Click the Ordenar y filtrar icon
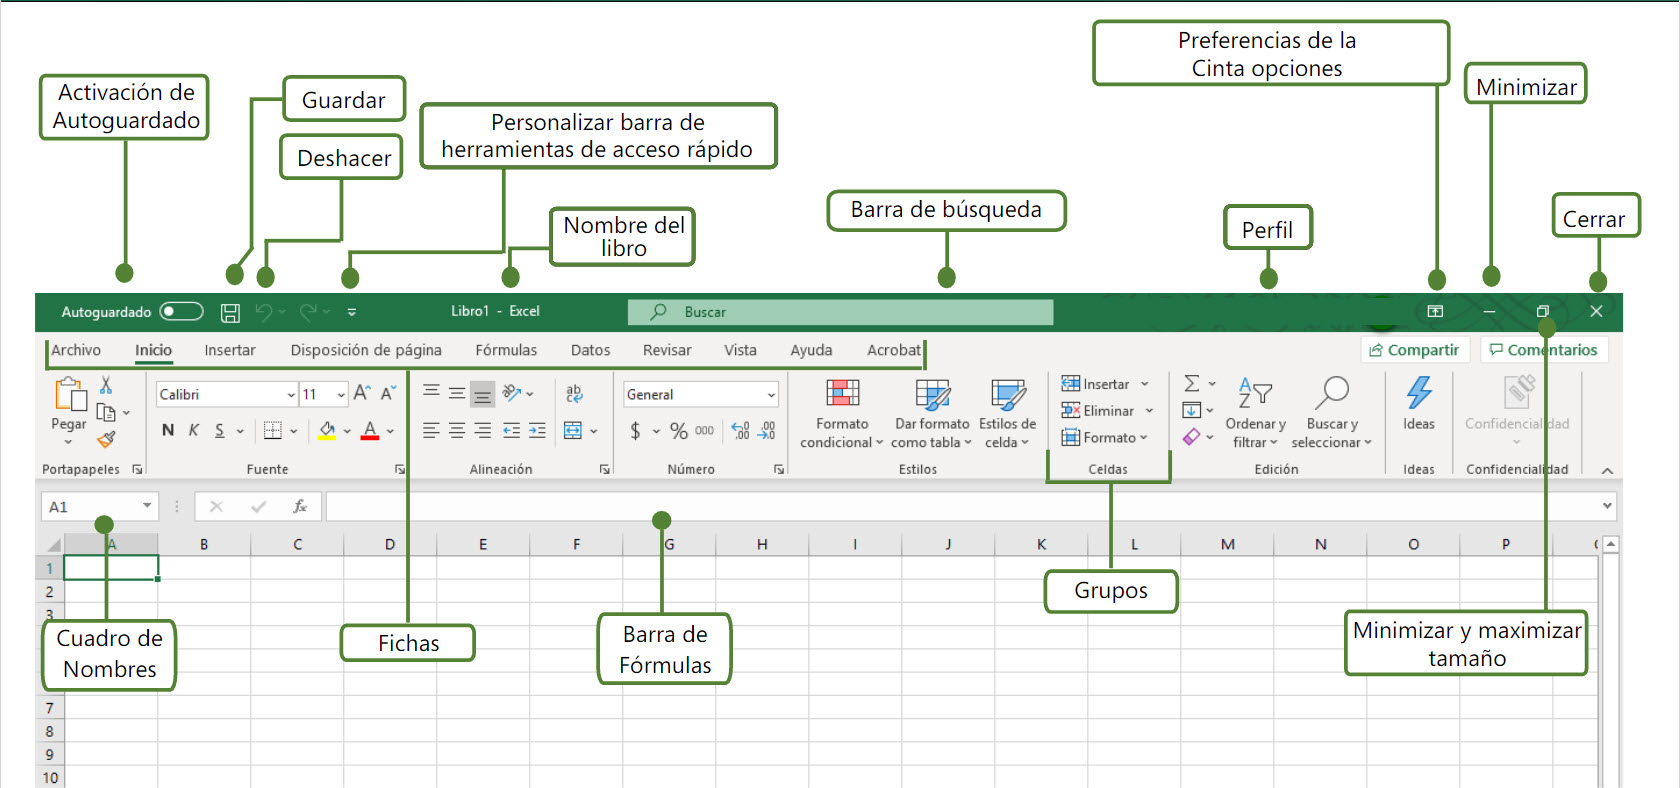The width and height of the screenshot is (1680, 788). coord(1255,392)
